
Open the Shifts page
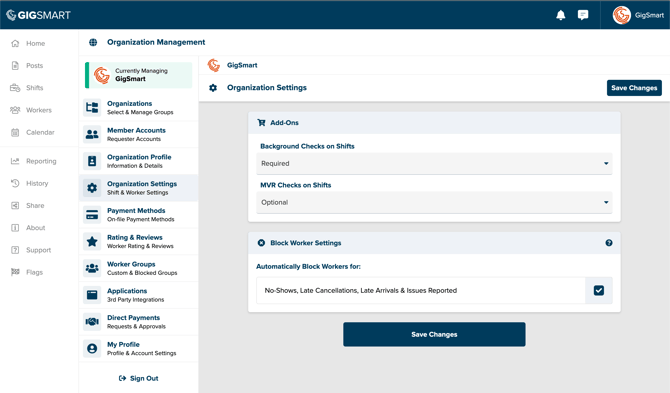click(x=35, y=88)
